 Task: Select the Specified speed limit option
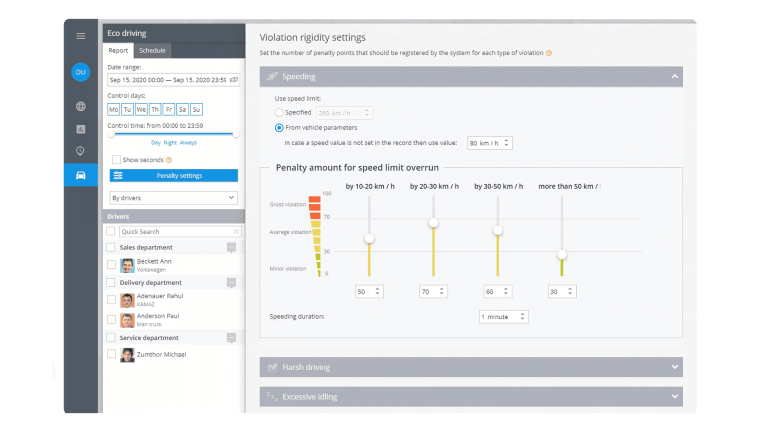[279, 113]
